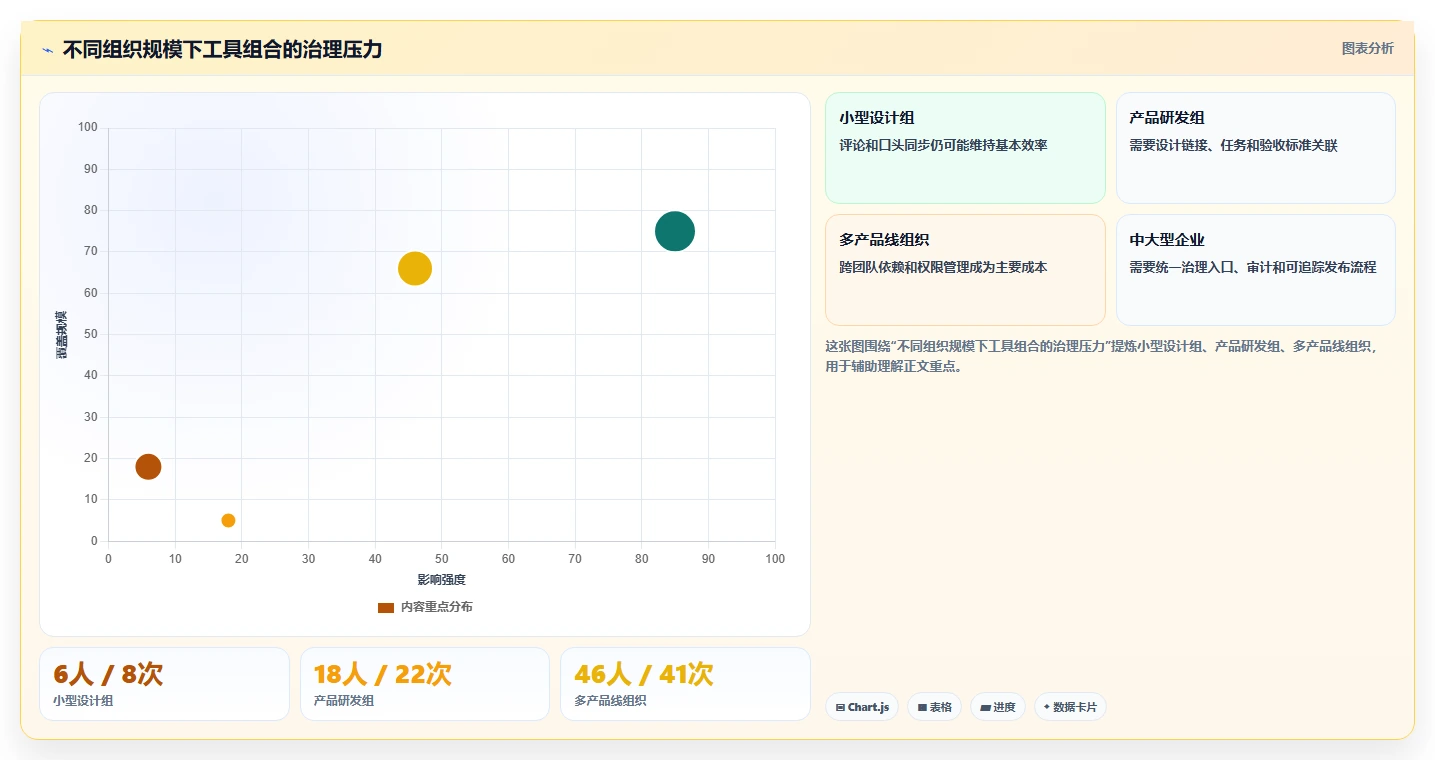Click the 内容重点分布 legend label
The width and height of the screenshot is (1435, 760).
click(x=437, y=607)
